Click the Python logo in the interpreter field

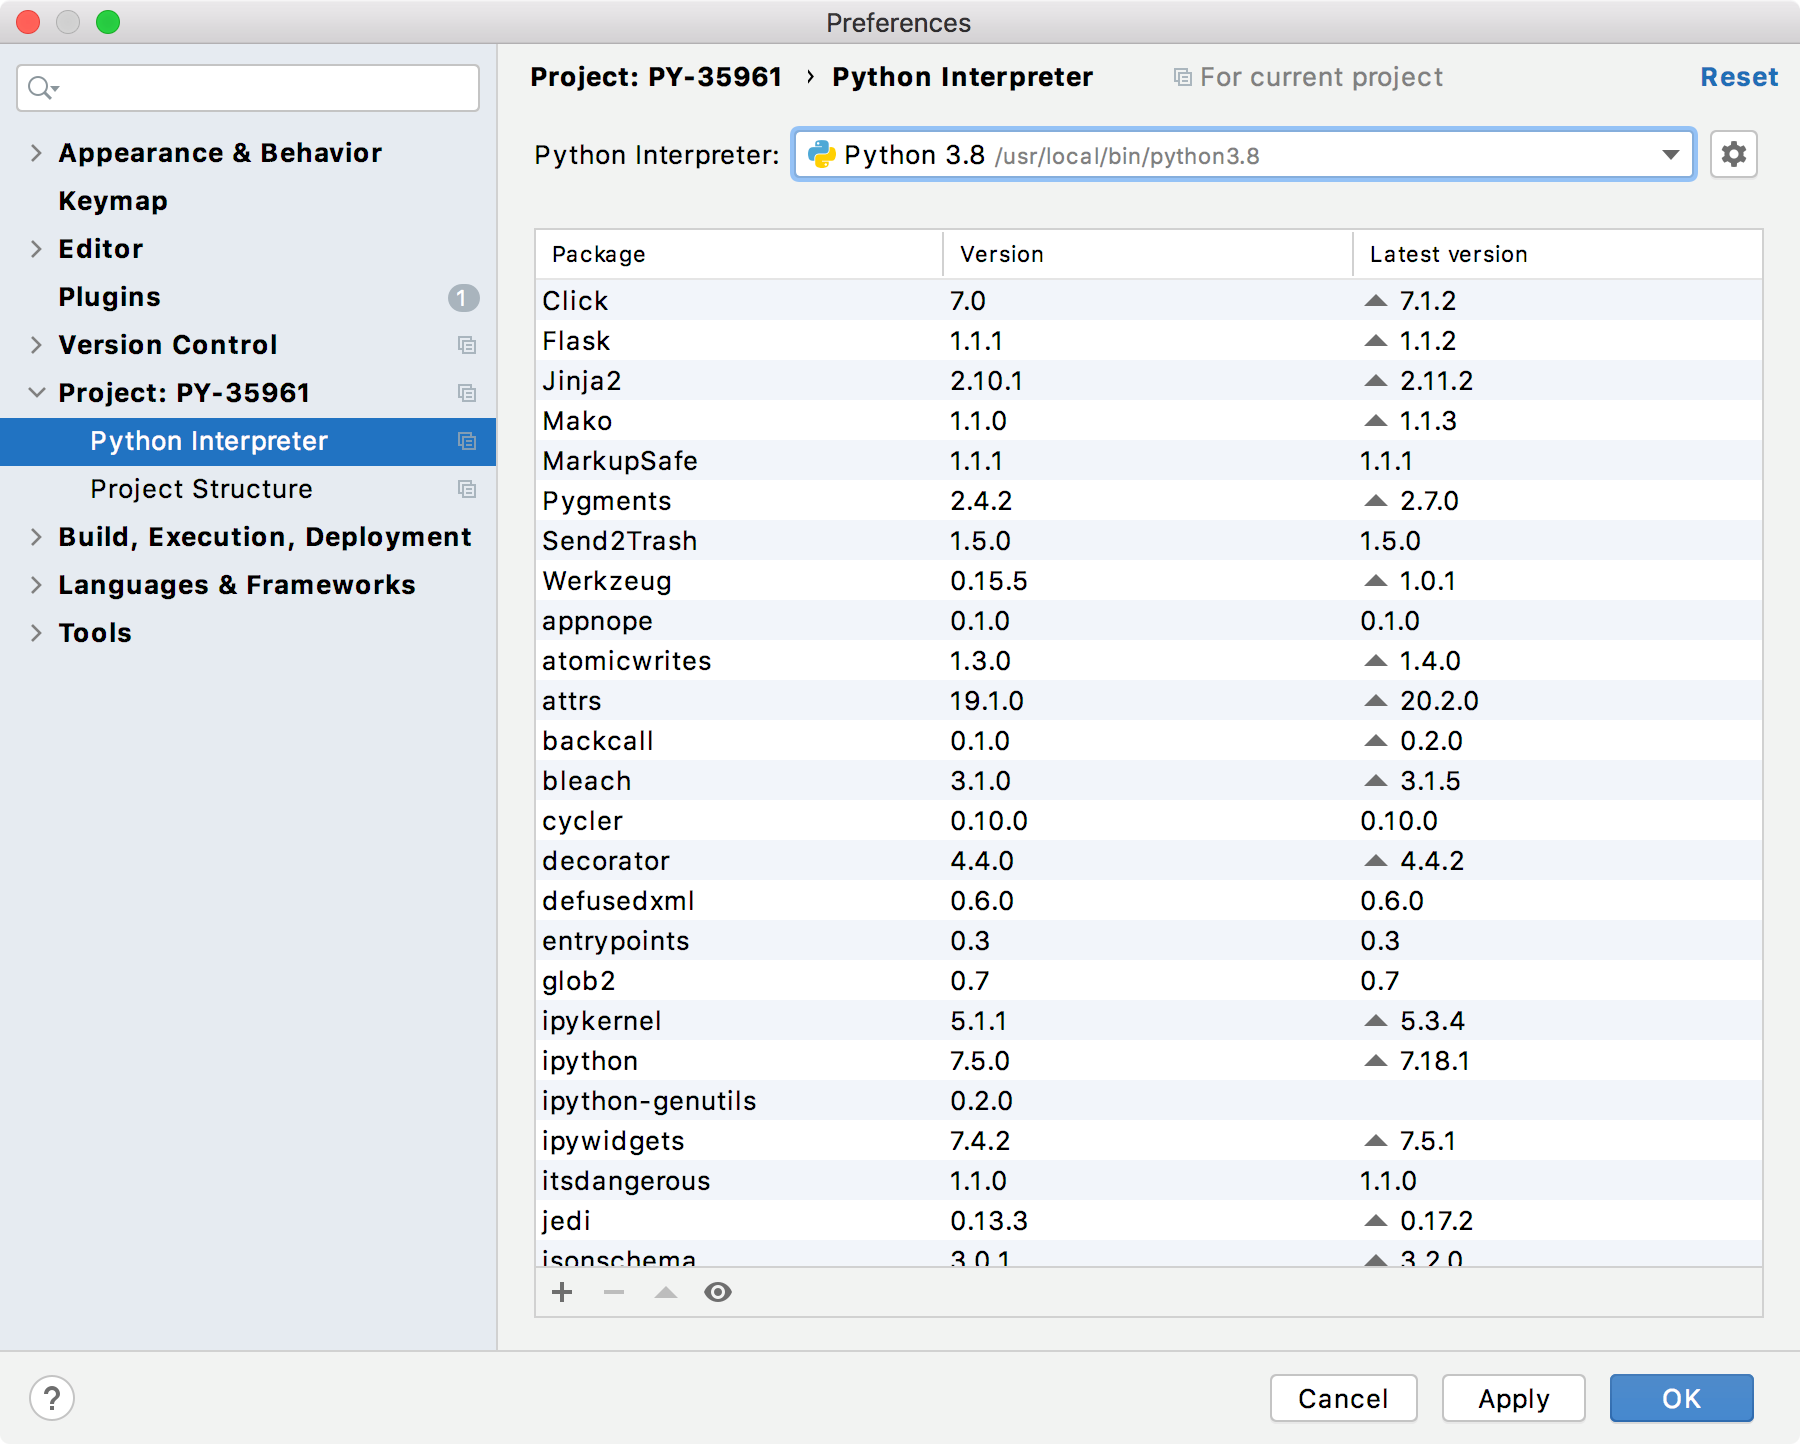click(821, 154)
